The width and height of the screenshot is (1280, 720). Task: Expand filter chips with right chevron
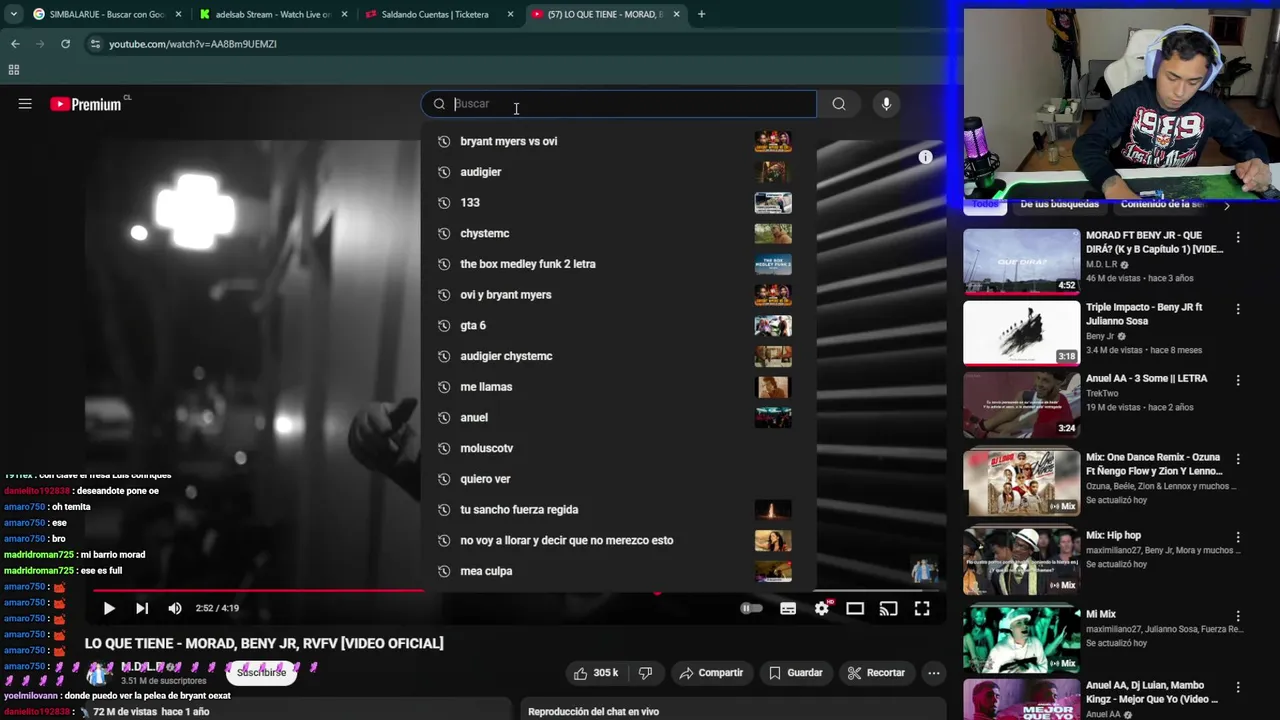[1227, 205]
